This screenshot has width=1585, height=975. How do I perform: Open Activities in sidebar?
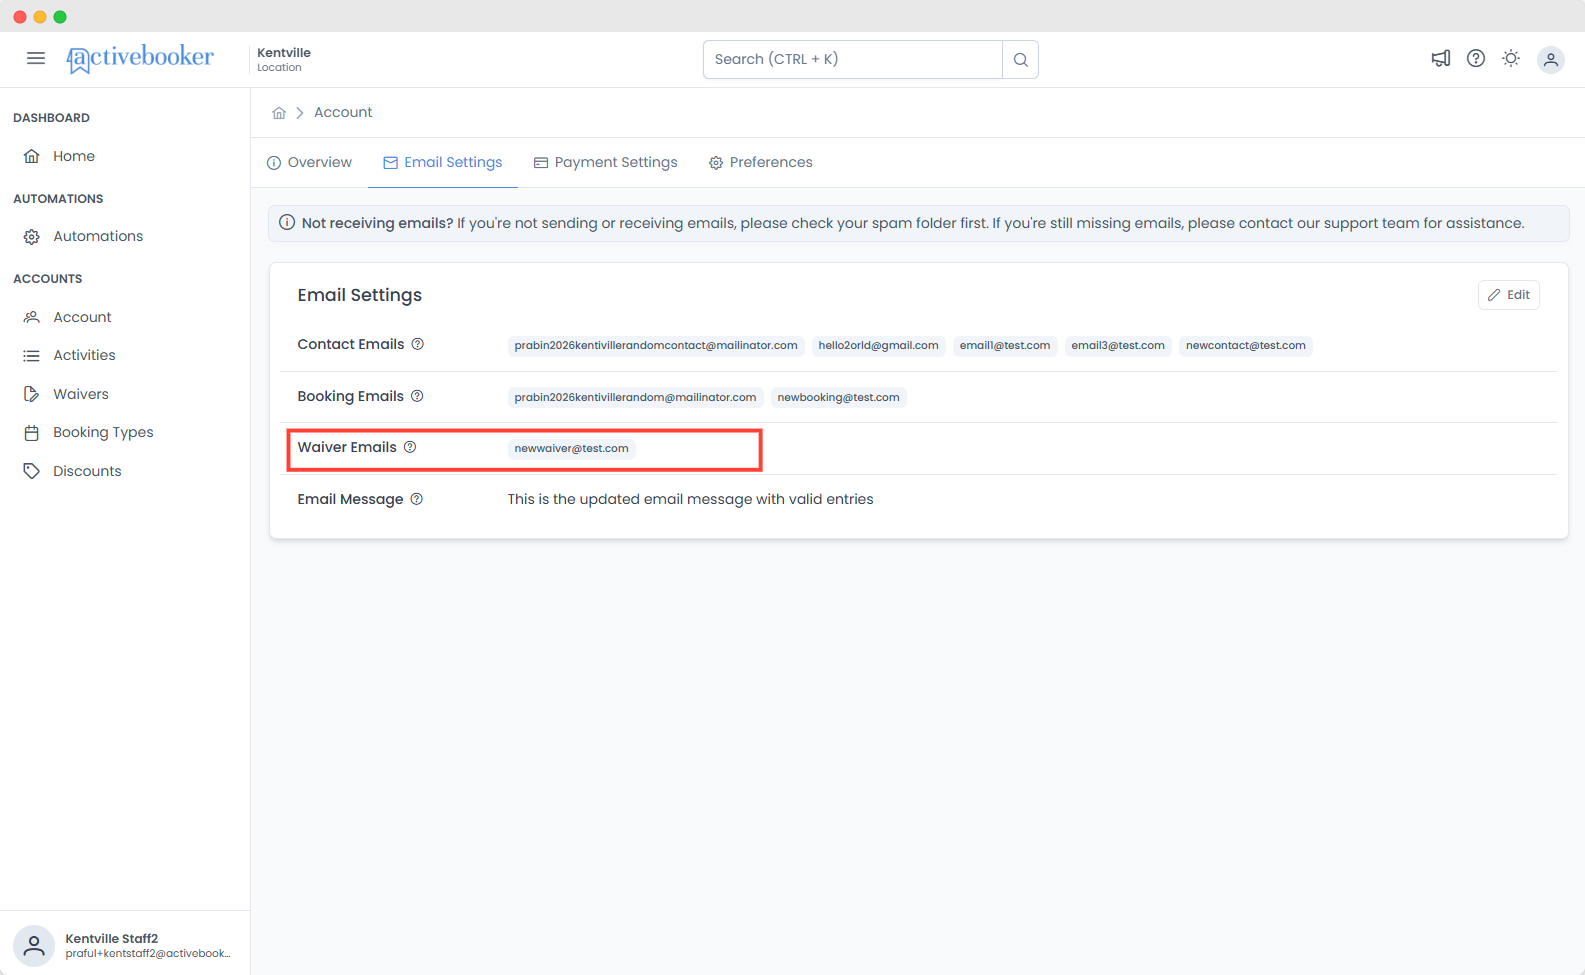tap(84, 355)
